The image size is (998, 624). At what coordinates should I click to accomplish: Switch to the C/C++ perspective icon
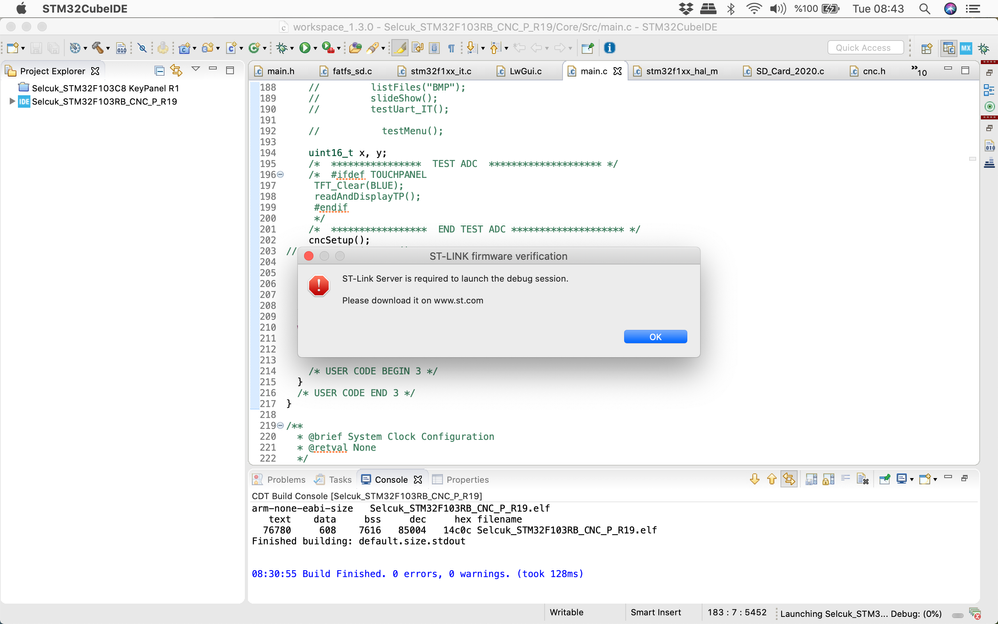[948, 48]
